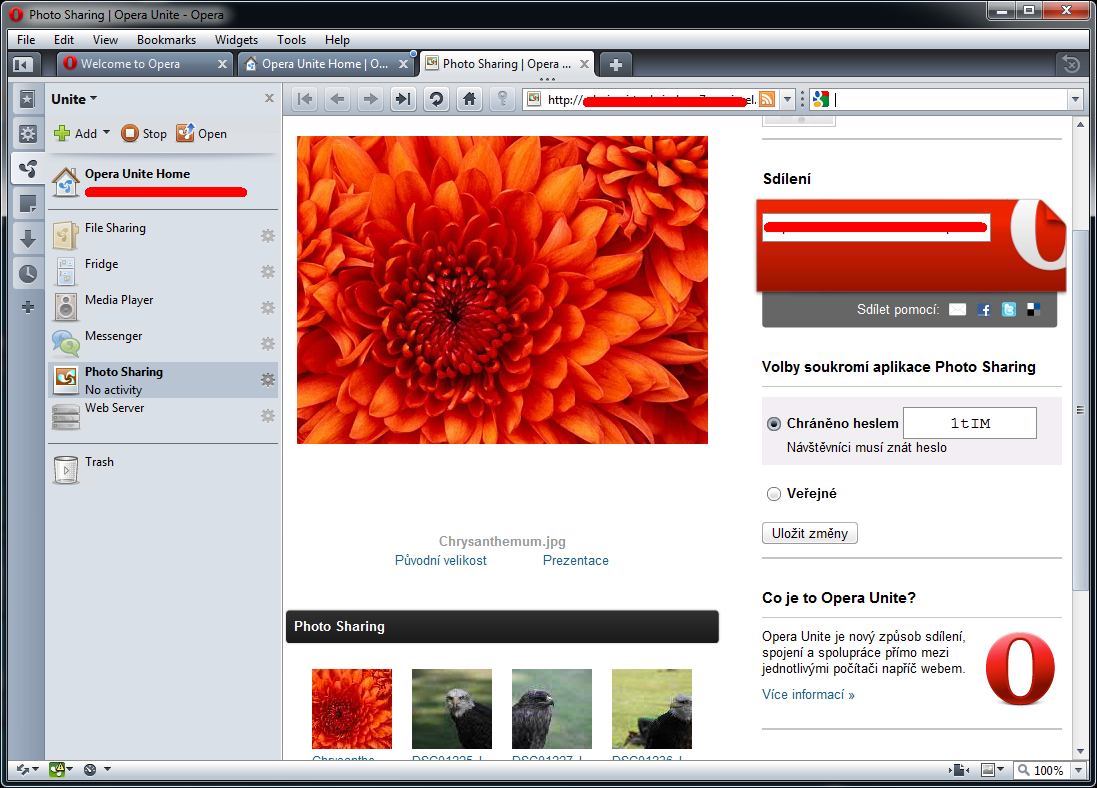Click the Uložit změny button
This screenshot has width=1097, height=788.
(x=809, y=533)
